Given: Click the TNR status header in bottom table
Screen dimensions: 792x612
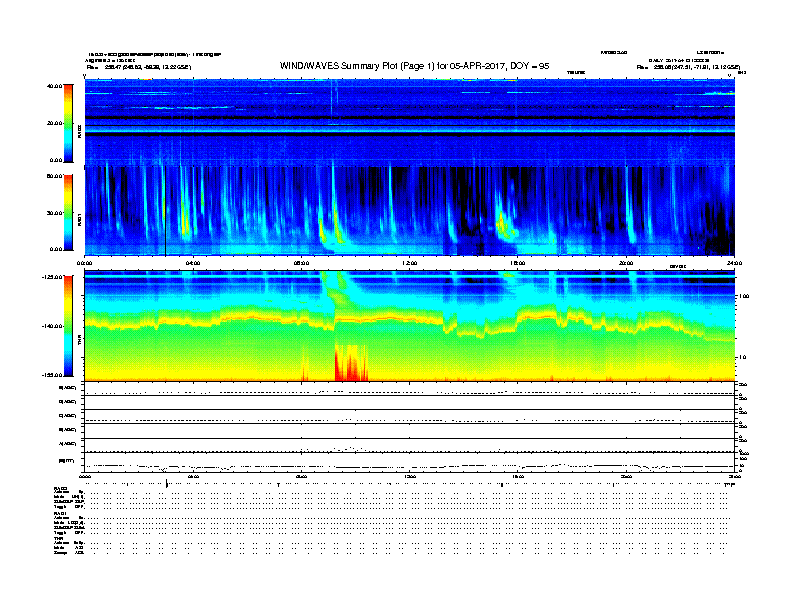Looking at the screenshot, I should 58,539.
